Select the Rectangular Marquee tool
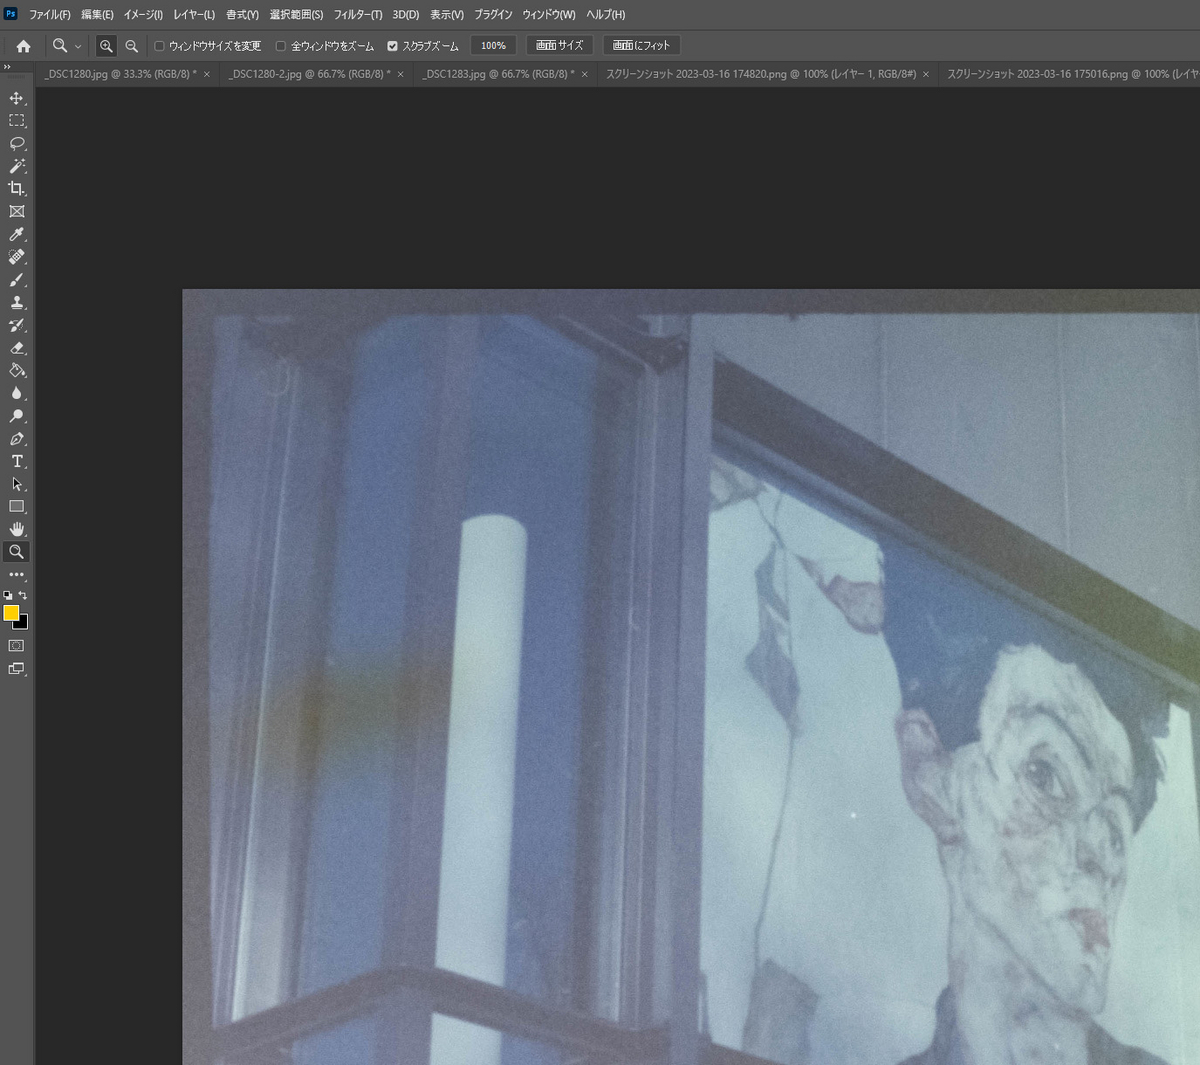This screenshot has width=1200, height=1065. click(17, 120)
